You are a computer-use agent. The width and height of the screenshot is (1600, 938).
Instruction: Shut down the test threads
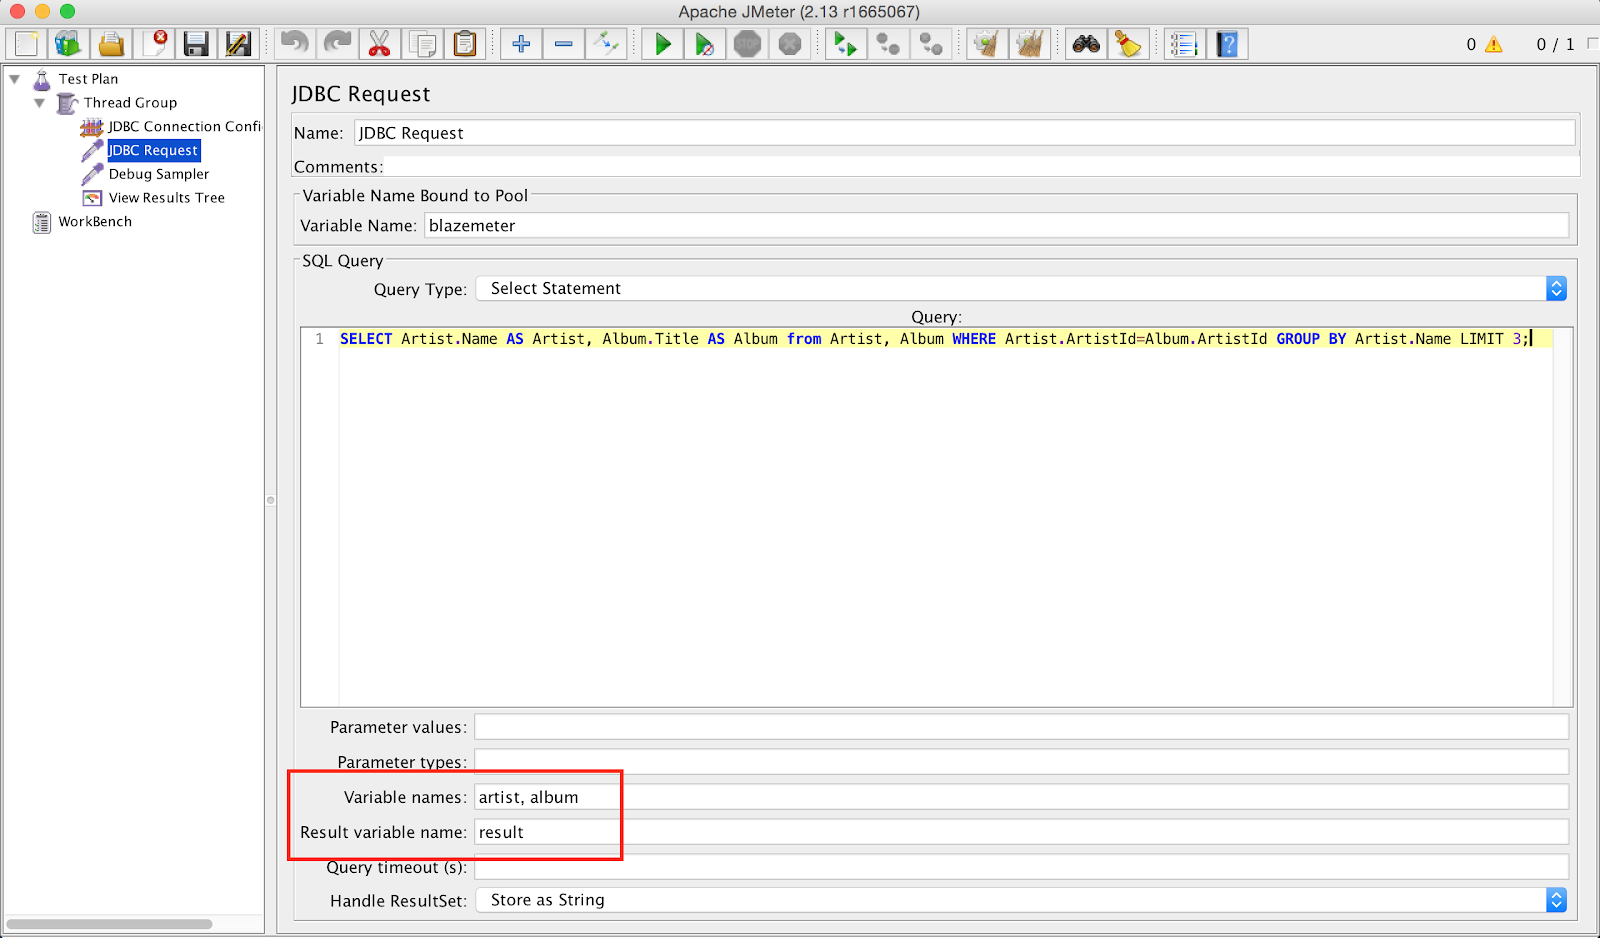790,44
